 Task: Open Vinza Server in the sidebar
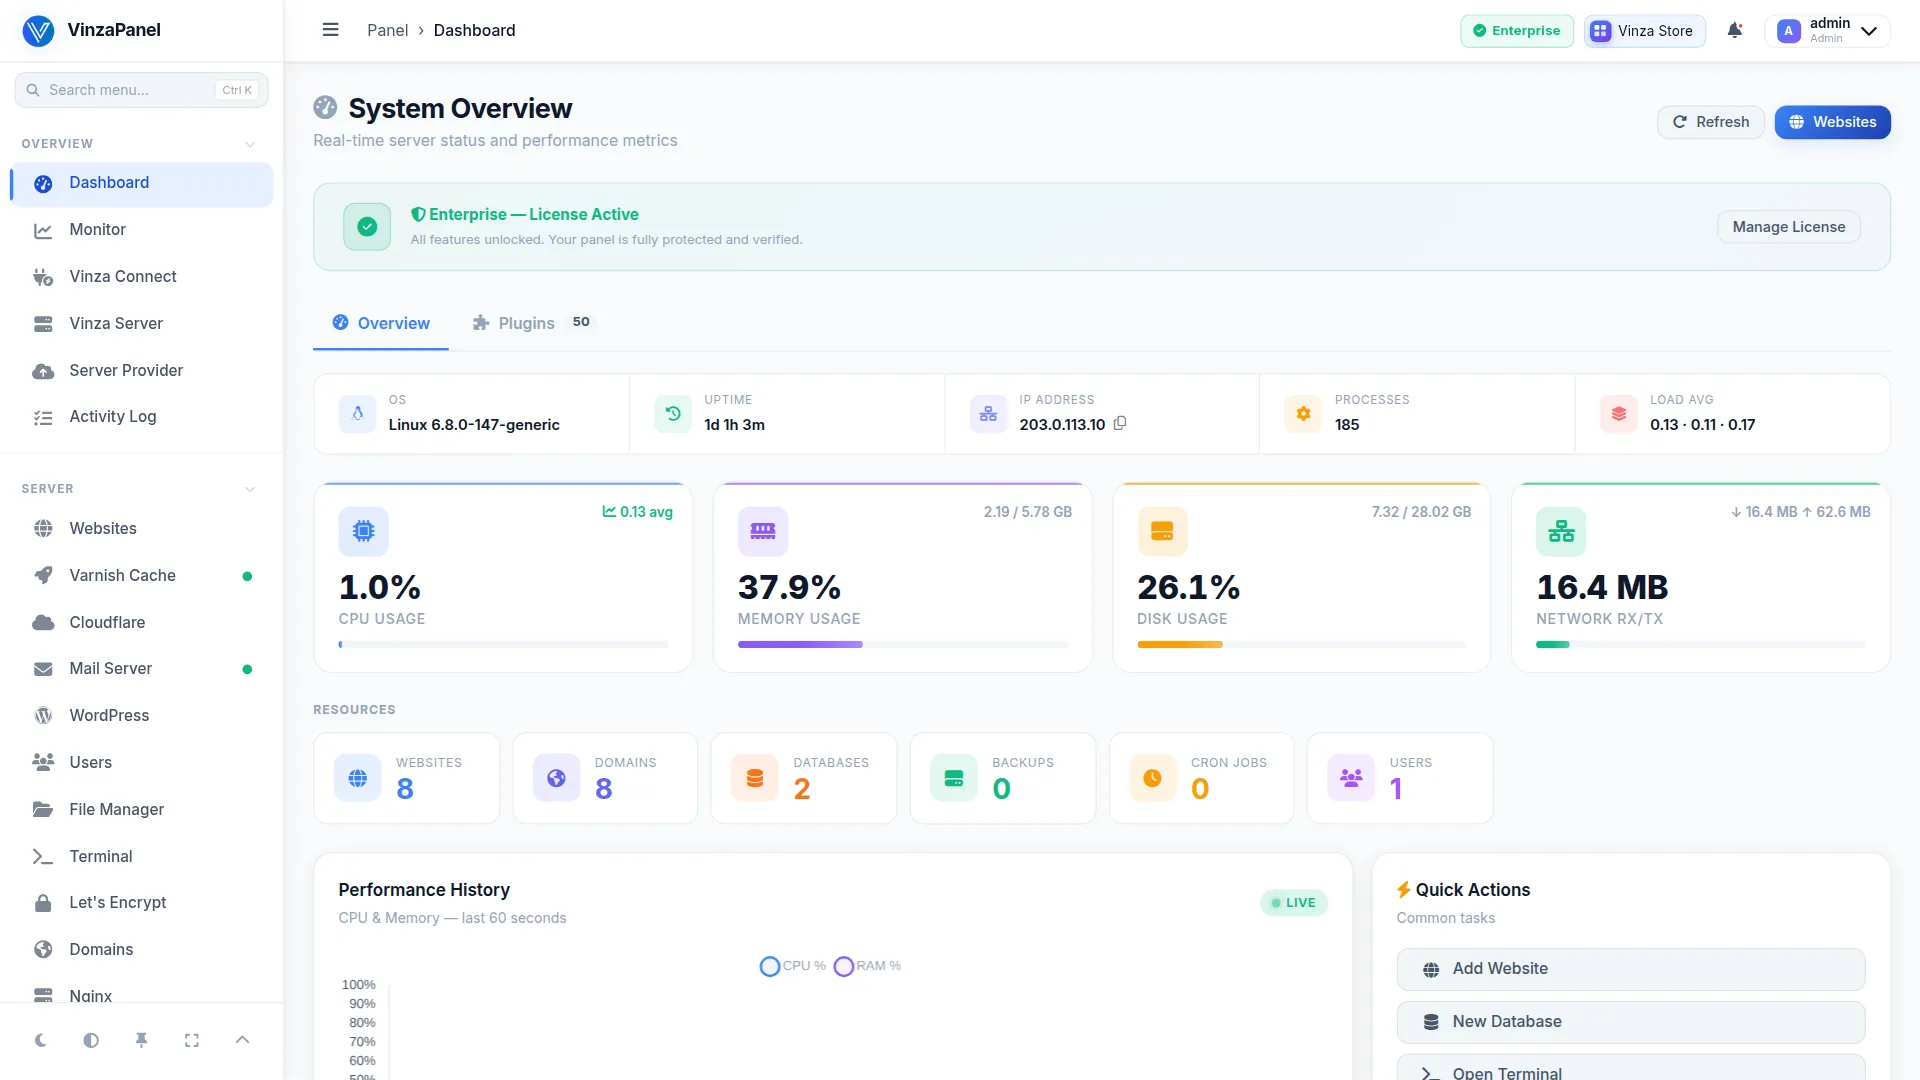141,324
